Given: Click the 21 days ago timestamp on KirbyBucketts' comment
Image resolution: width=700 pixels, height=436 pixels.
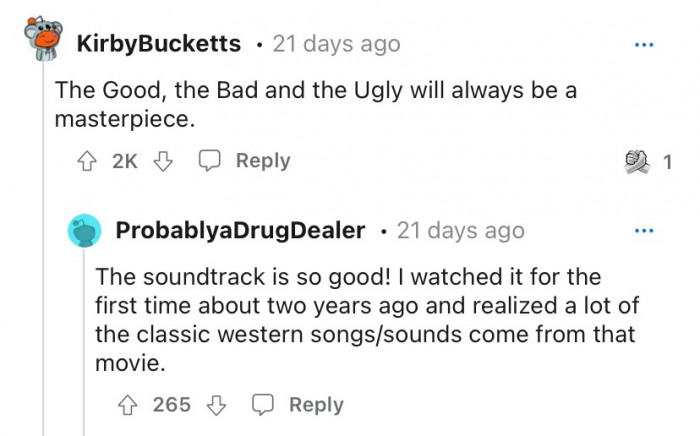Looking at the screenshot, I should (335, 44).
